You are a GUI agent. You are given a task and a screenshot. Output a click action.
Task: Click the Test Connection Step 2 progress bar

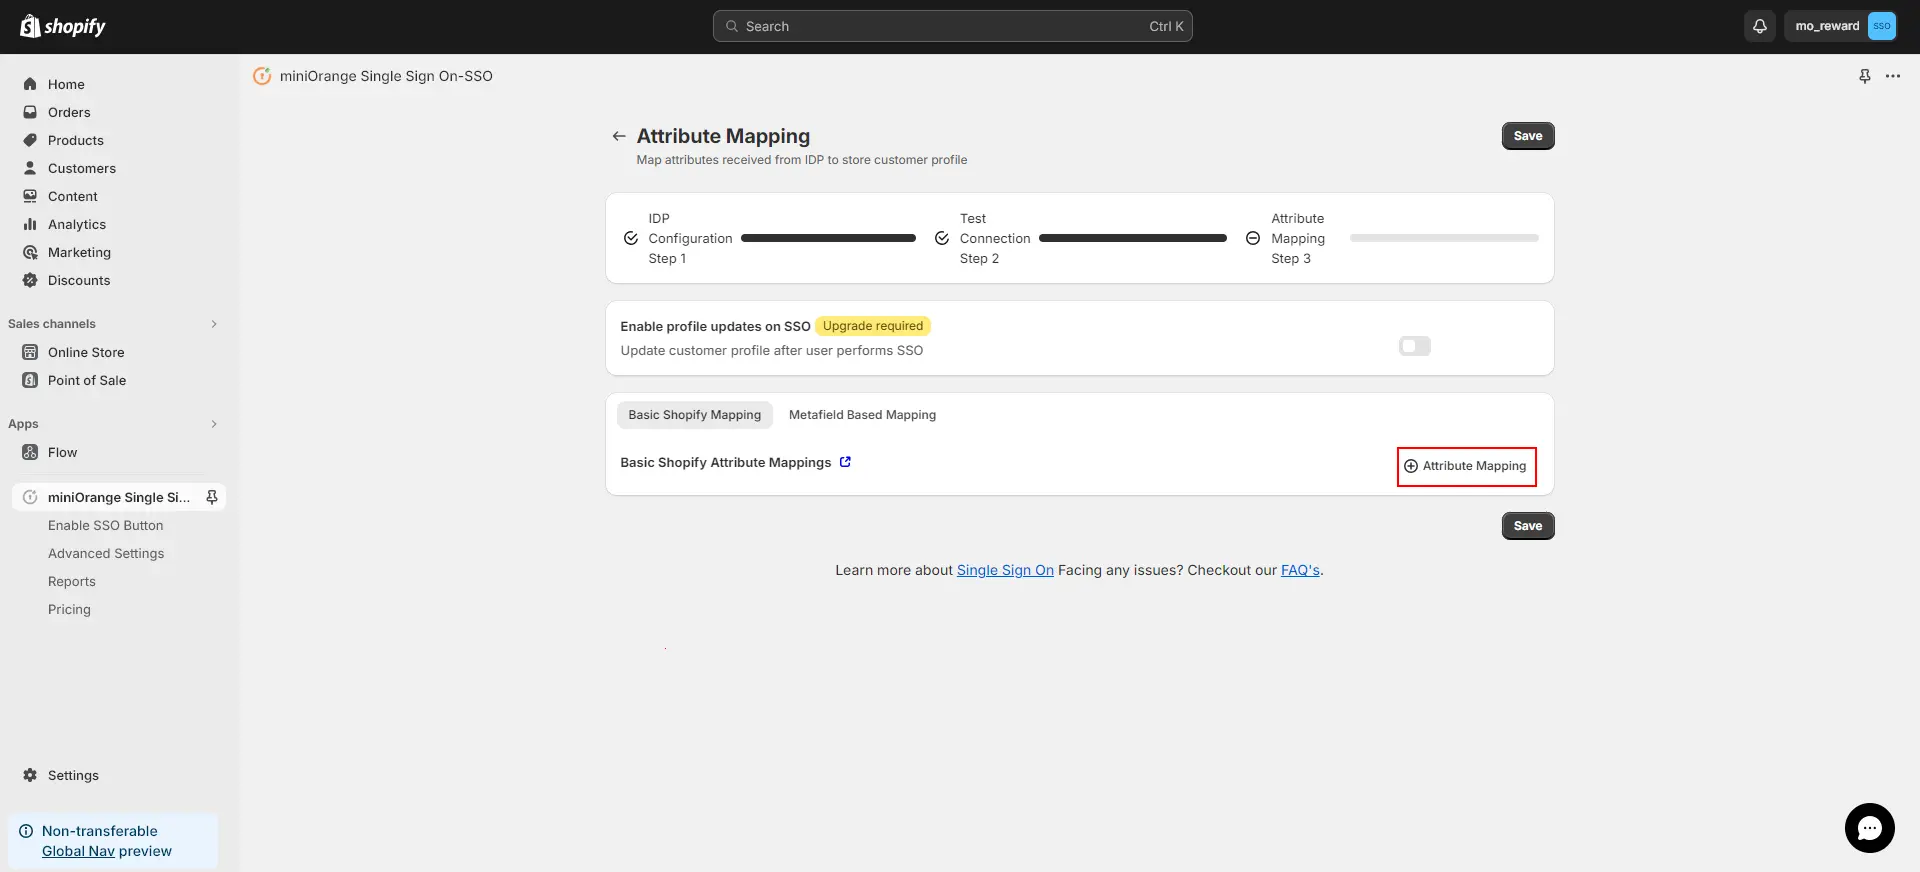tap(1133, 238)
